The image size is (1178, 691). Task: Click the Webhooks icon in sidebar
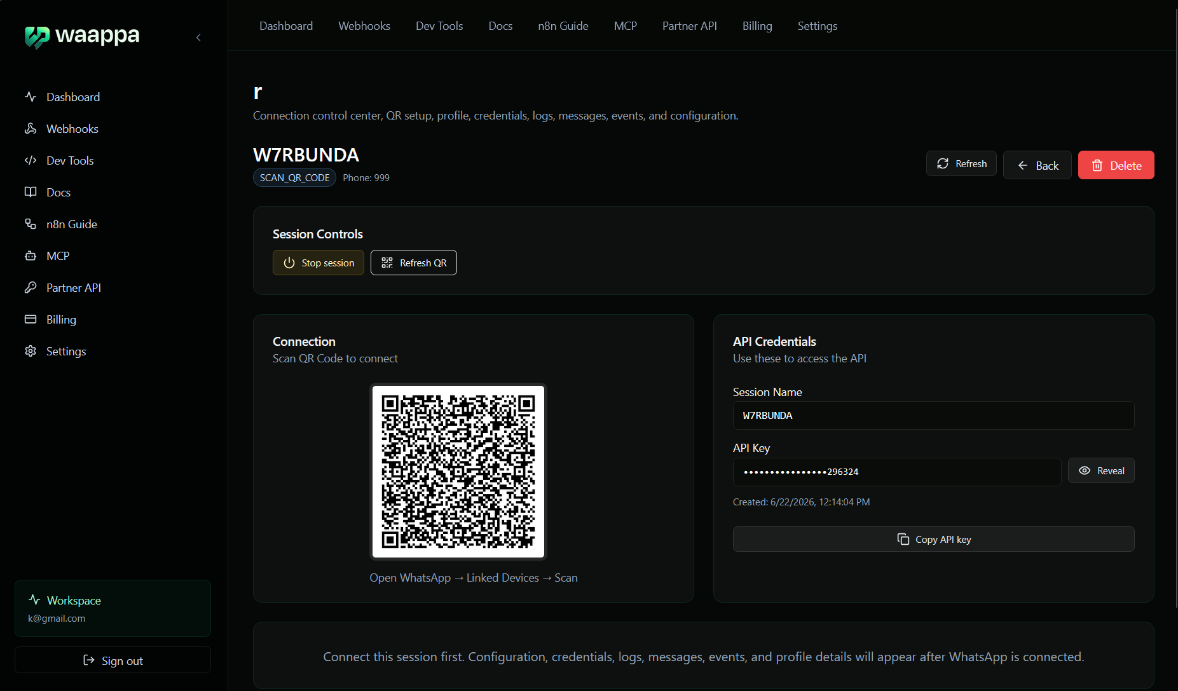coord(31,128)
